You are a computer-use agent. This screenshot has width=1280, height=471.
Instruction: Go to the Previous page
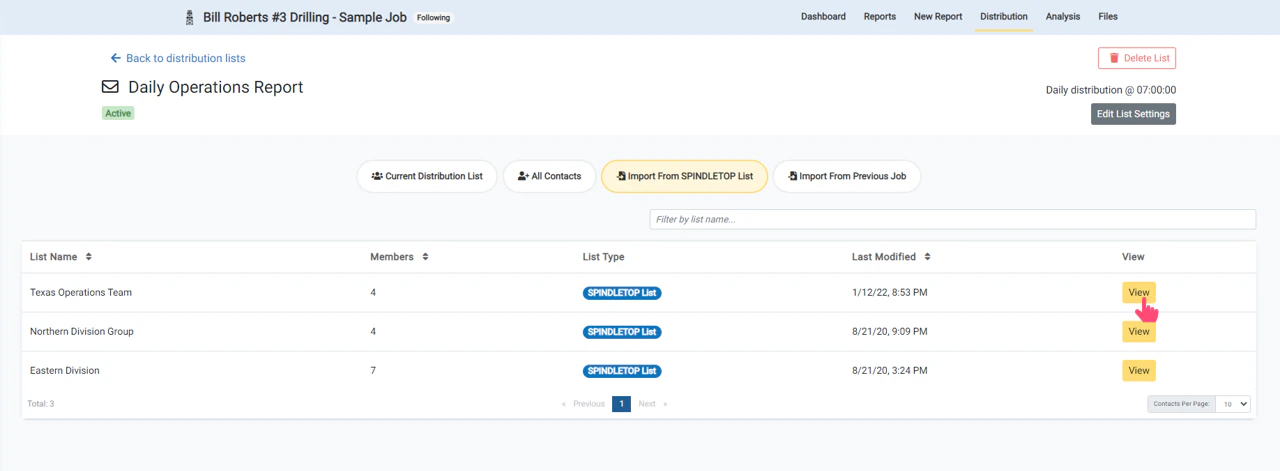(583, 404)
